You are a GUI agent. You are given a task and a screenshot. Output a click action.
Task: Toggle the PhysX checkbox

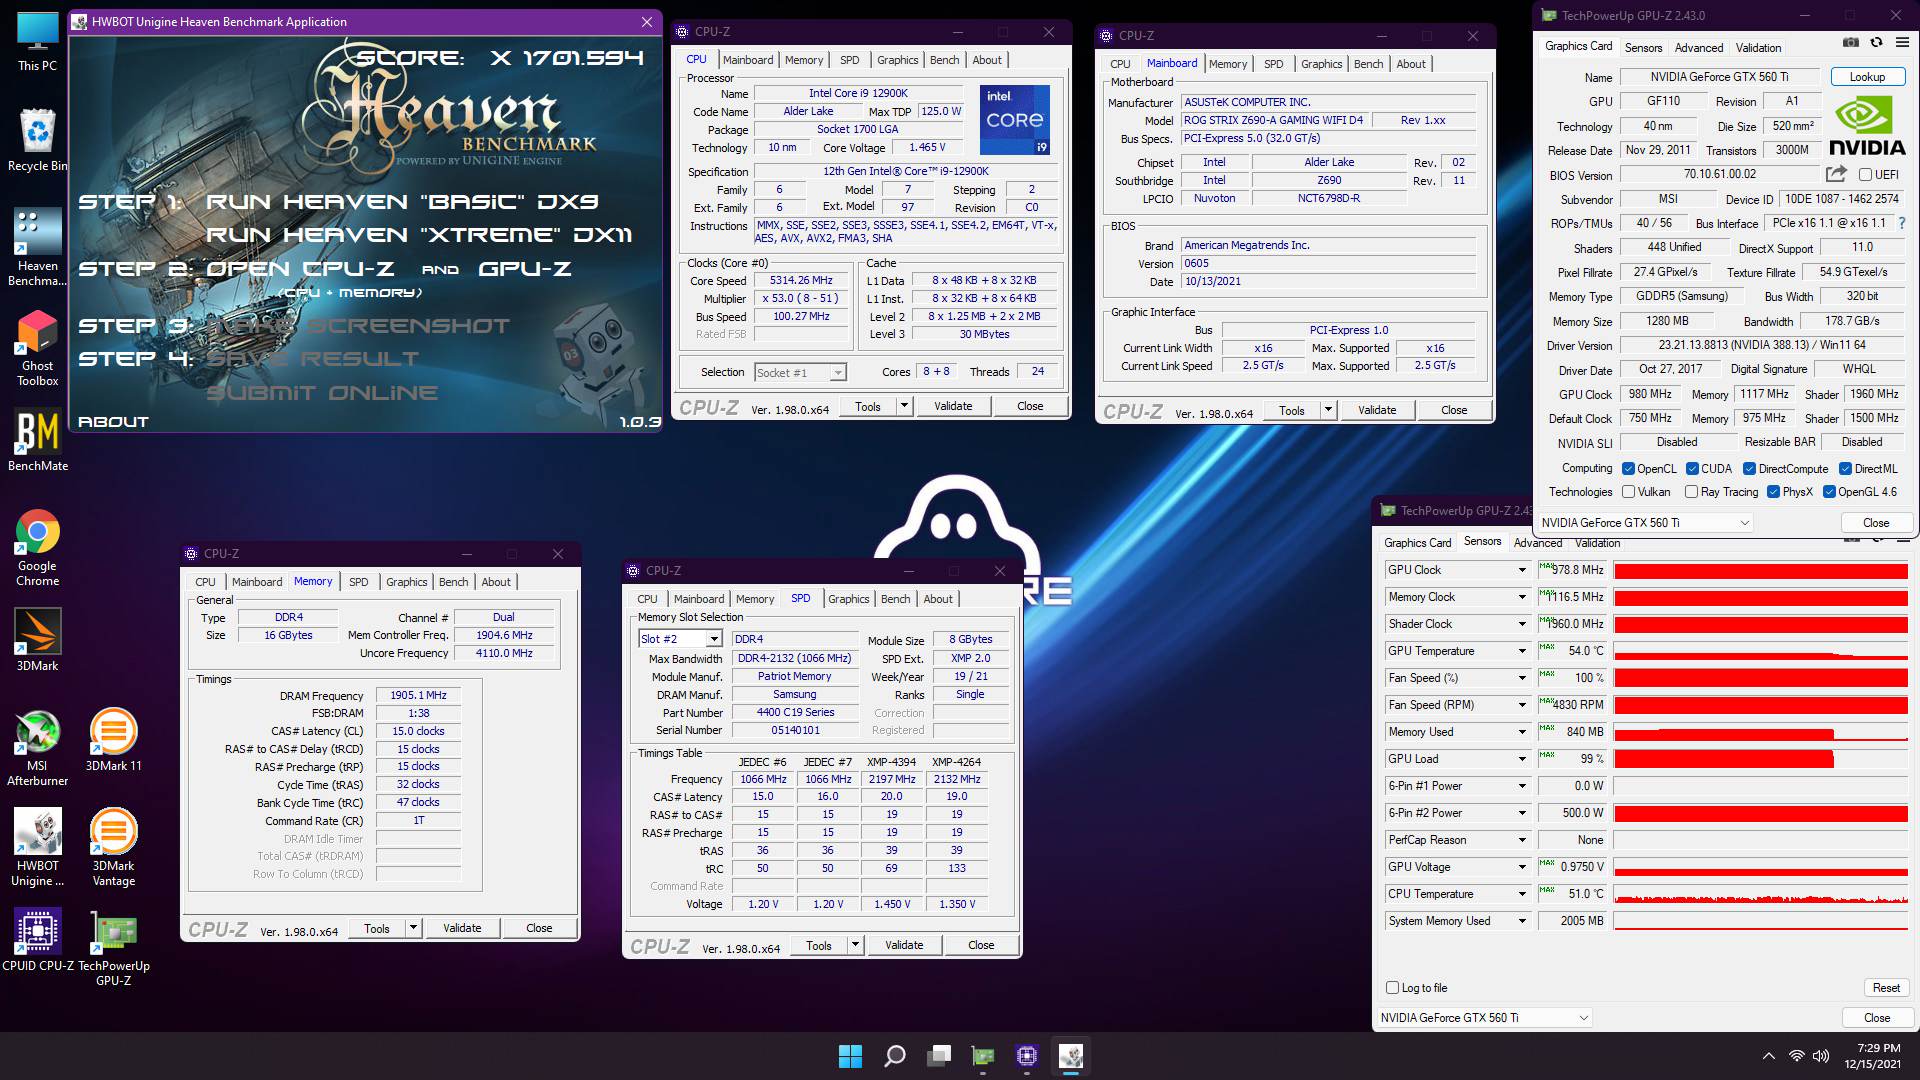pos(1773,492)
